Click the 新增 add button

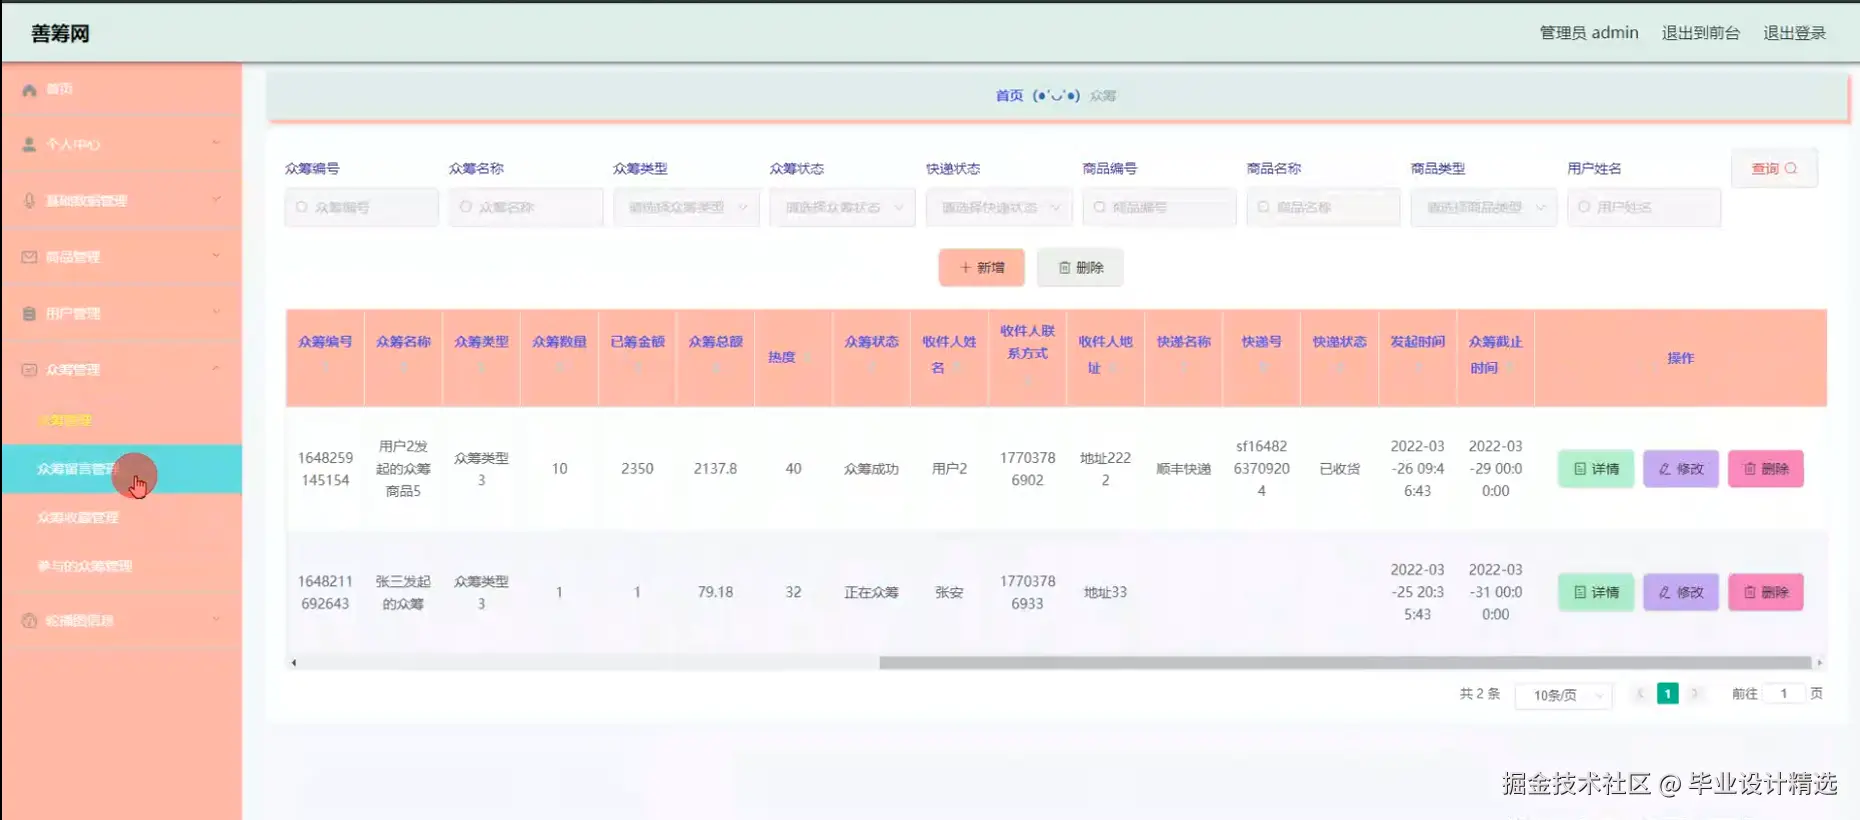(982, 268)
